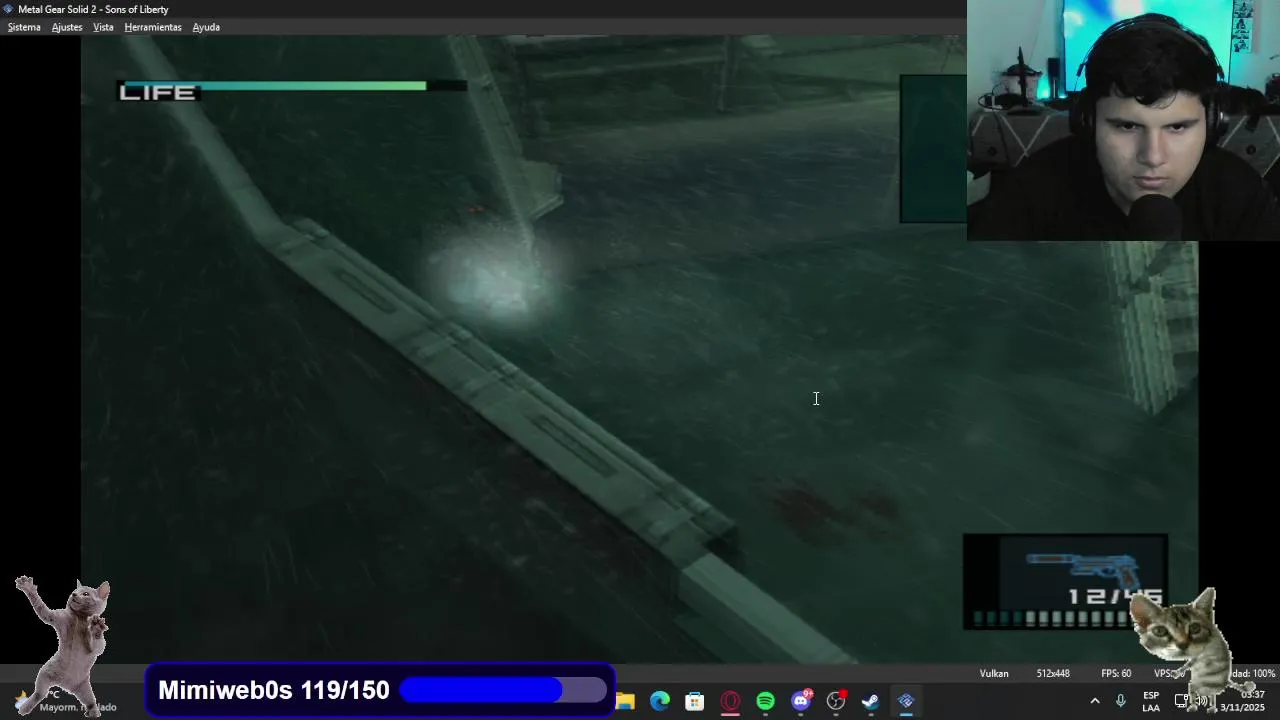
Task: Click the LIFE health bar in game
Action: [292, 91]
